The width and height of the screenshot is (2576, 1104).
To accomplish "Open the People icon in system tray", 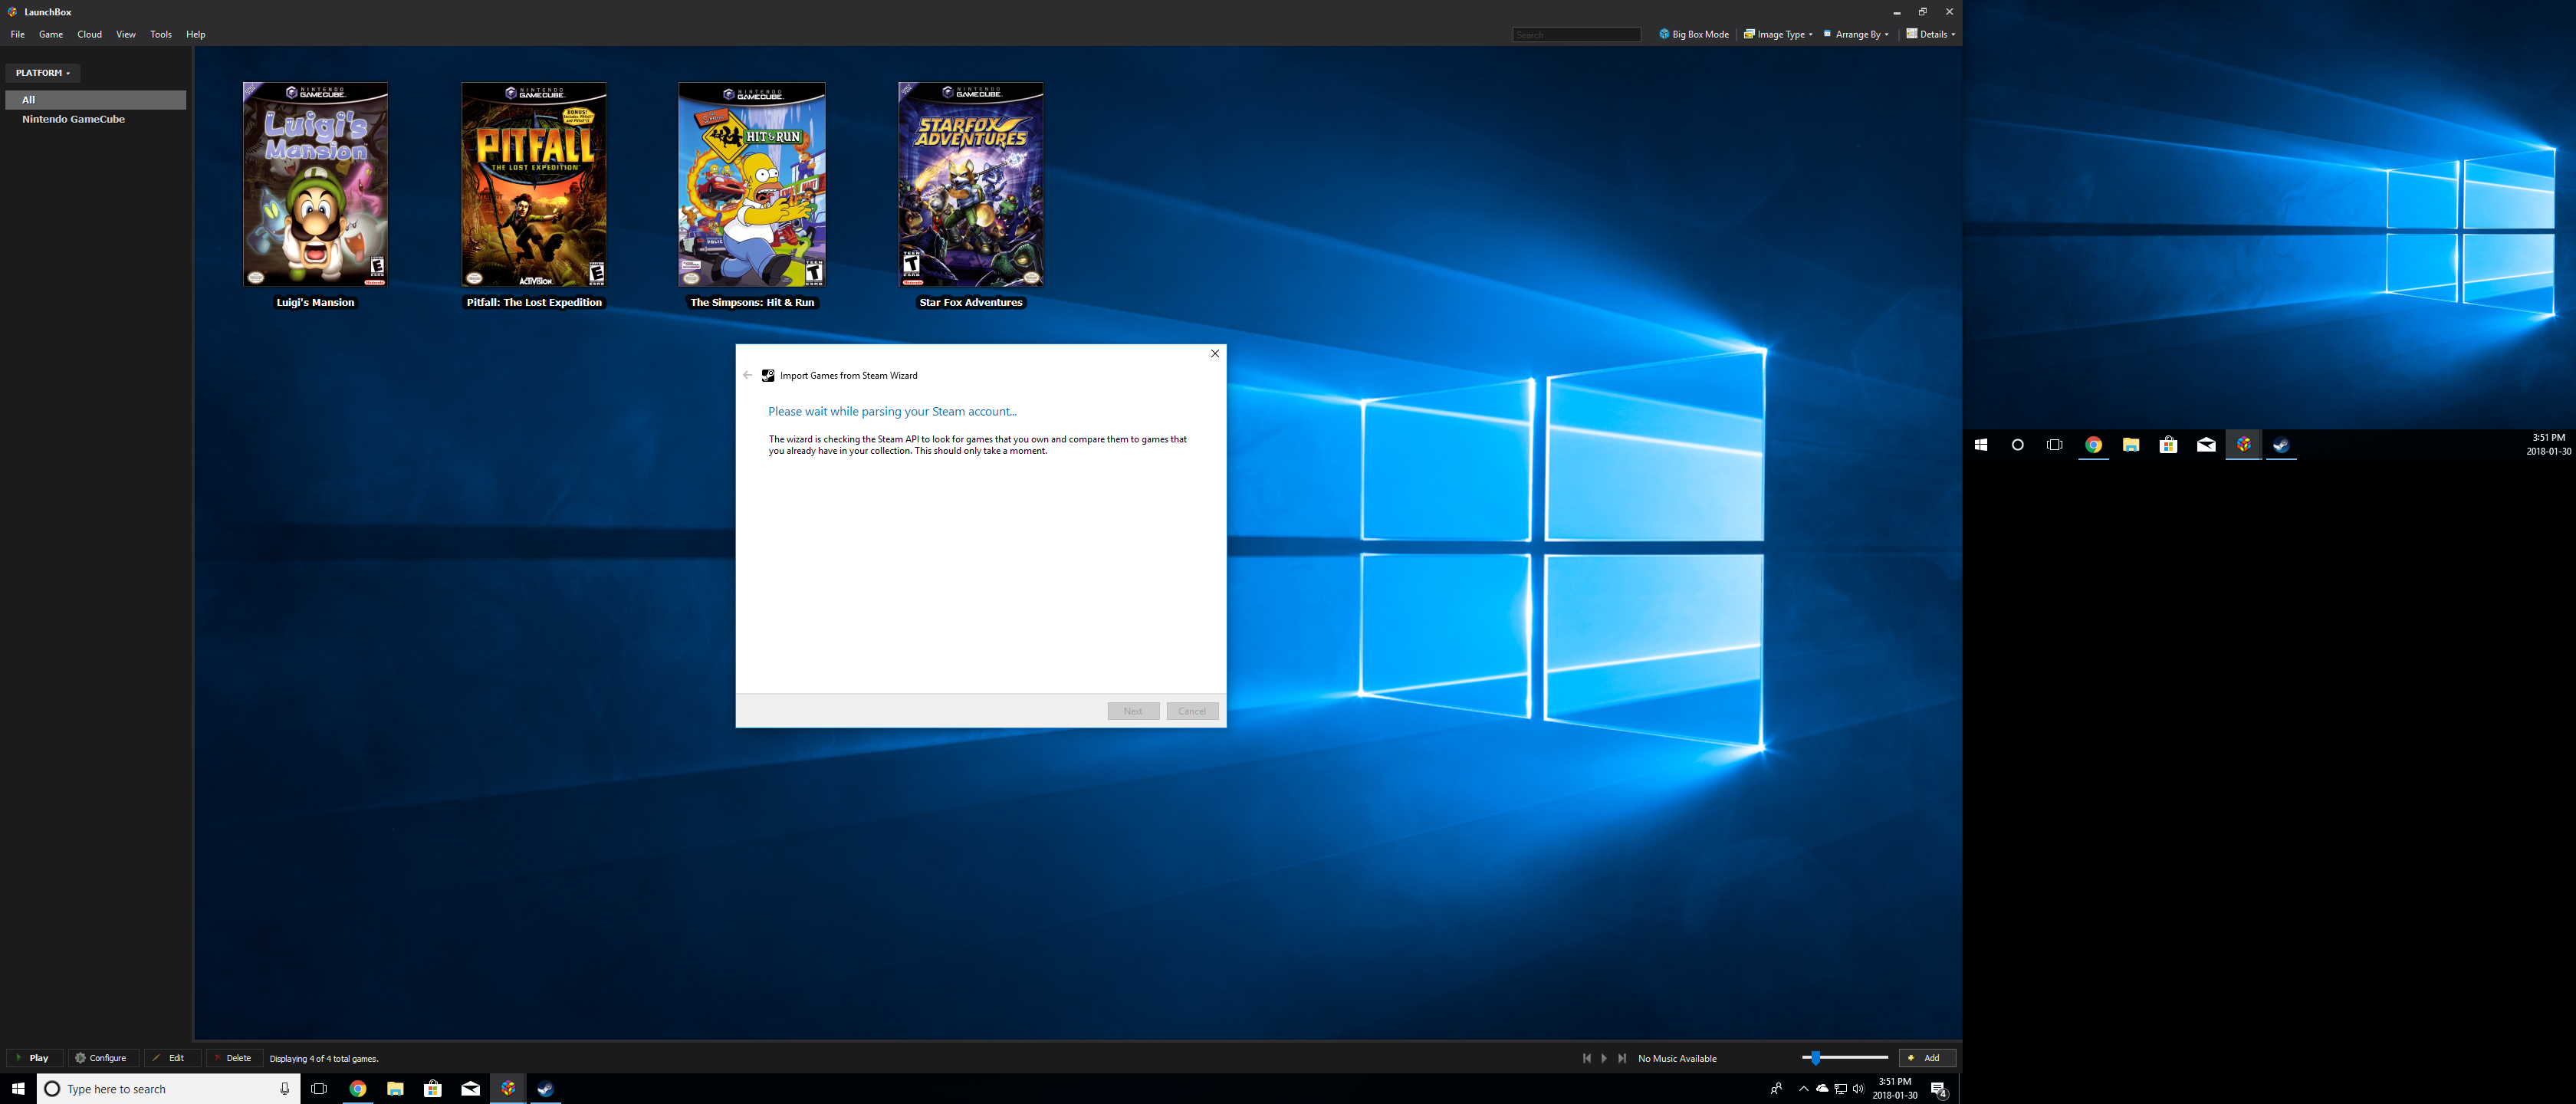I will [x=1776, y=1089].
